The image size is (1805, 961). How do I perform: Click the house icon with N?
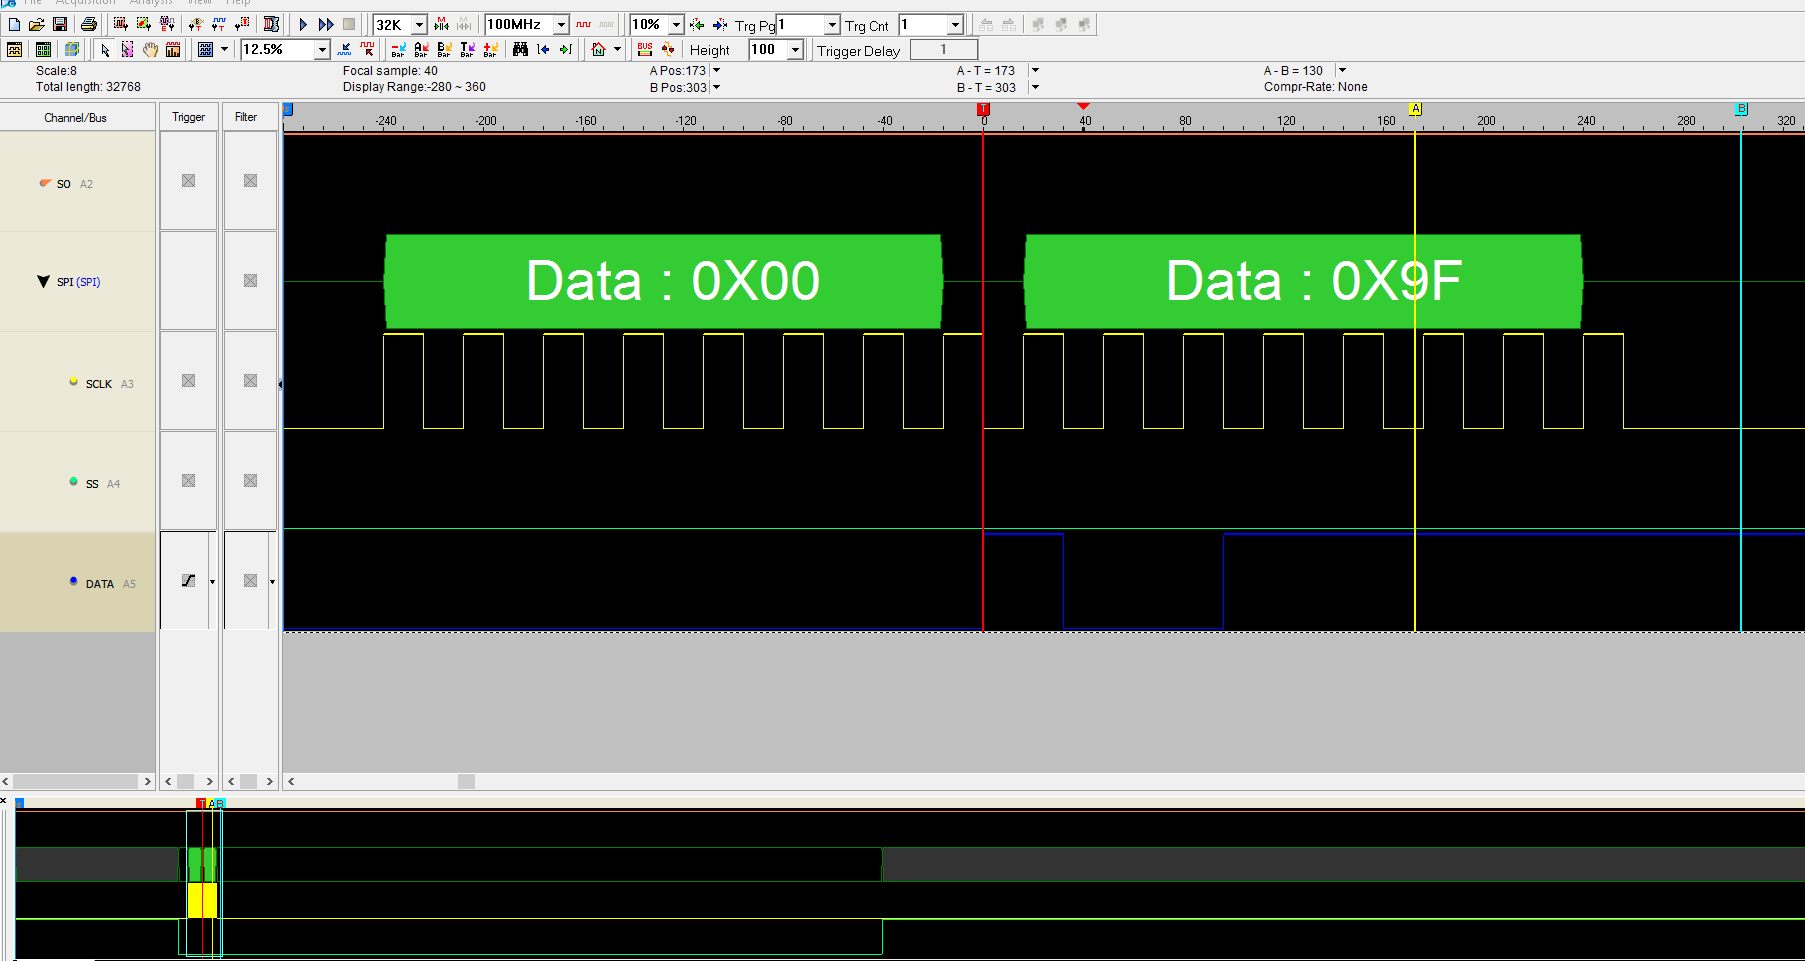[599, 49]
